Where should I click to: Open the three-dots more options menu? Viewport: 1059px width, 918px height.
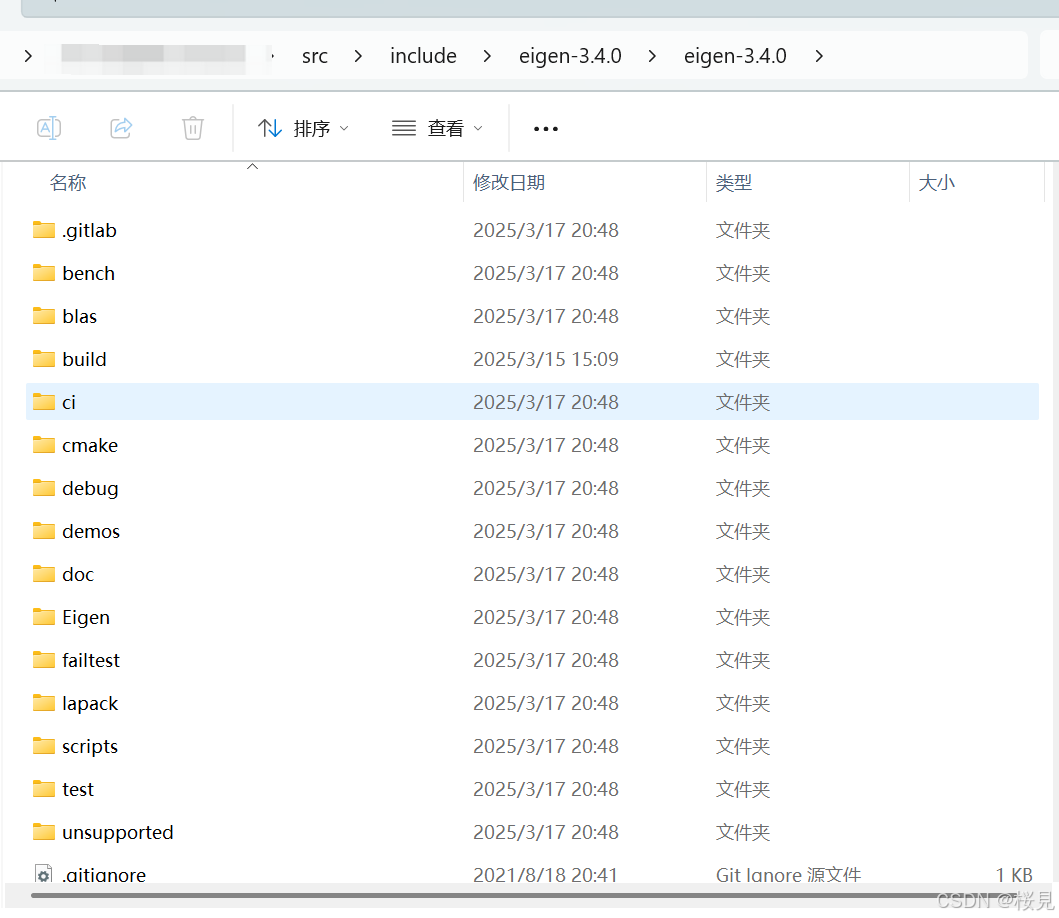coord(546,129)
